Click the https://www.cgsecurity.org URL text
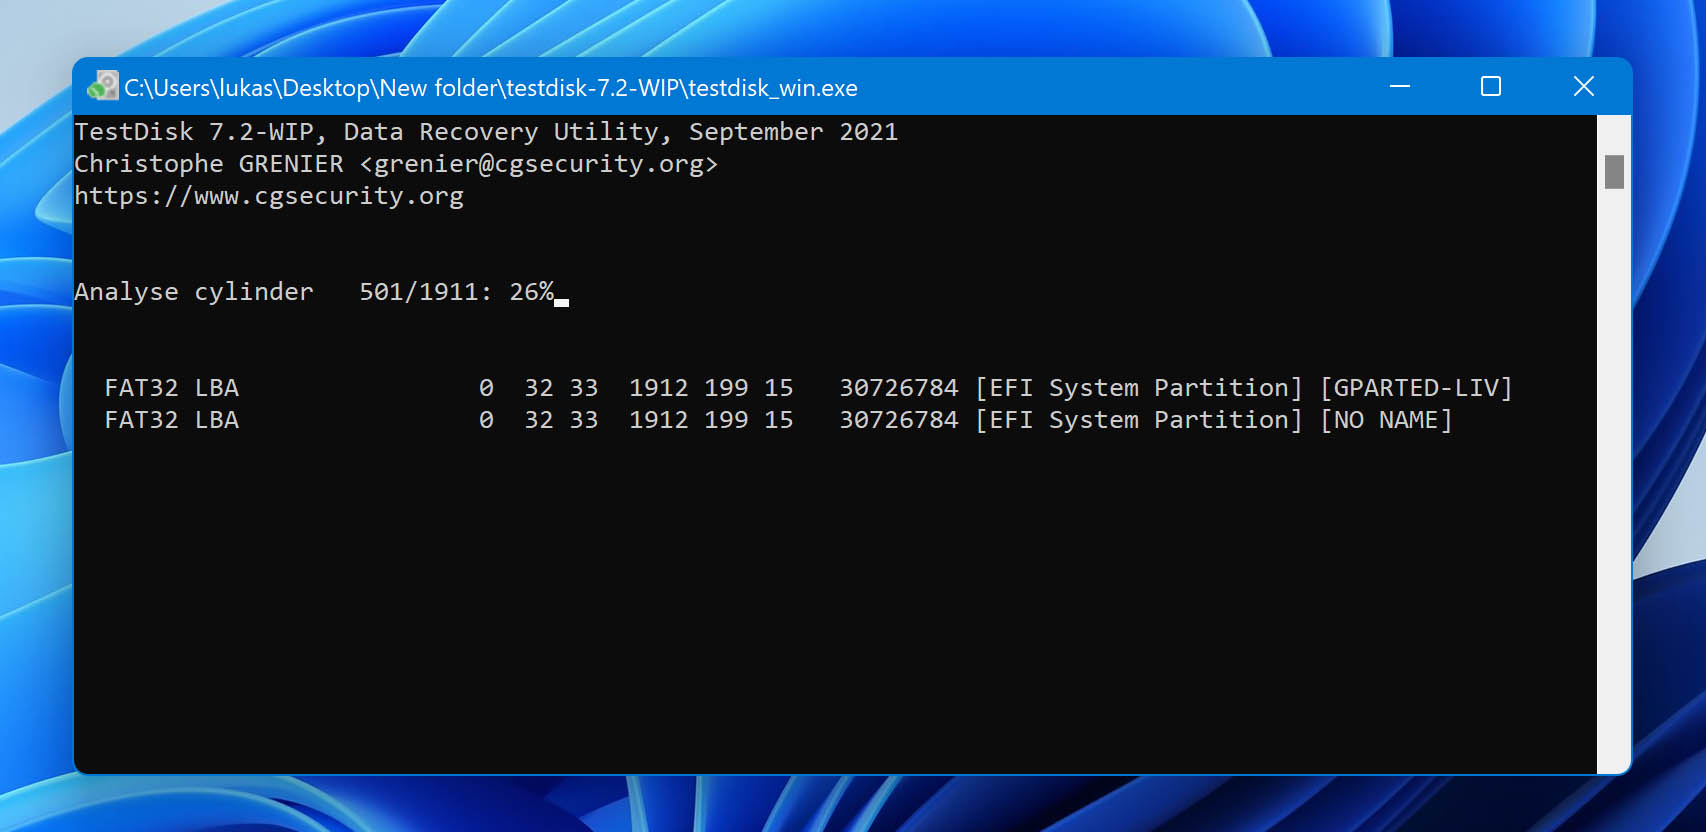Image resolution: width=1706 pixels, height=832 pixels. coord(269,196)
